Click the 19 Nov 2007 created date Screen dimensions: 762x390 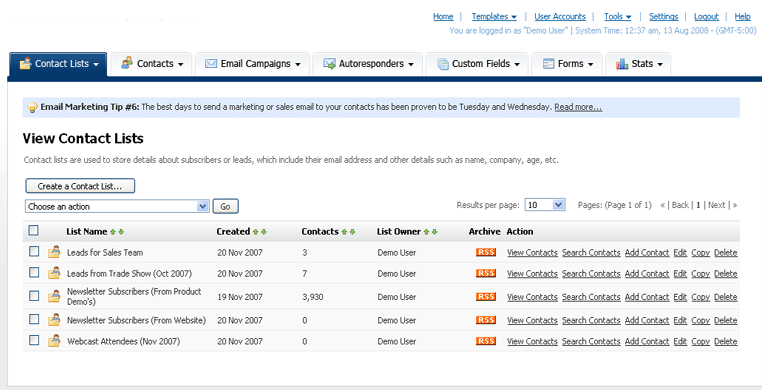pos(240,297)
